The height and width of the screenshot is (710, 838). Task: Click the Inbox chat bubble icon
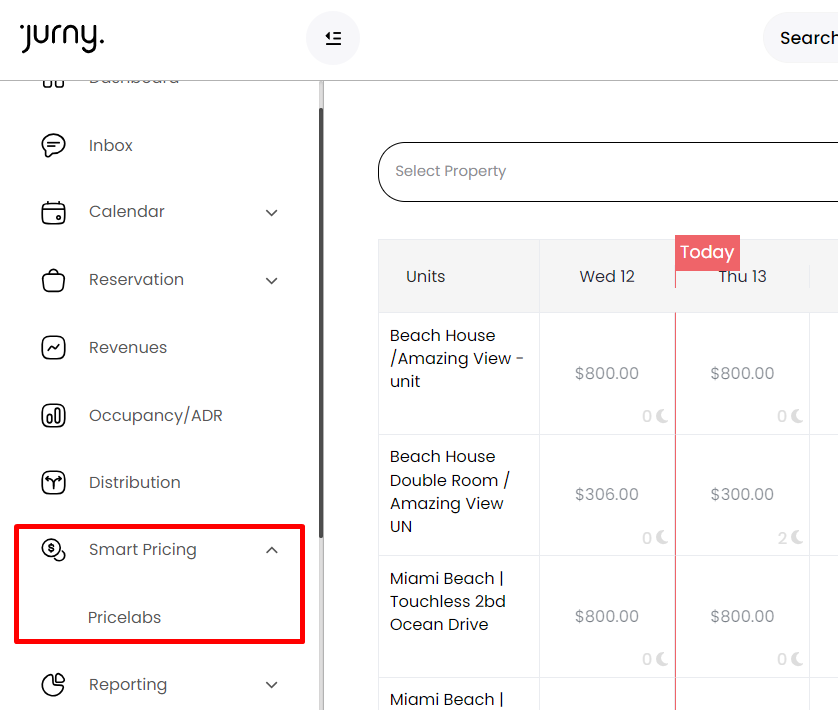point(53,146)
